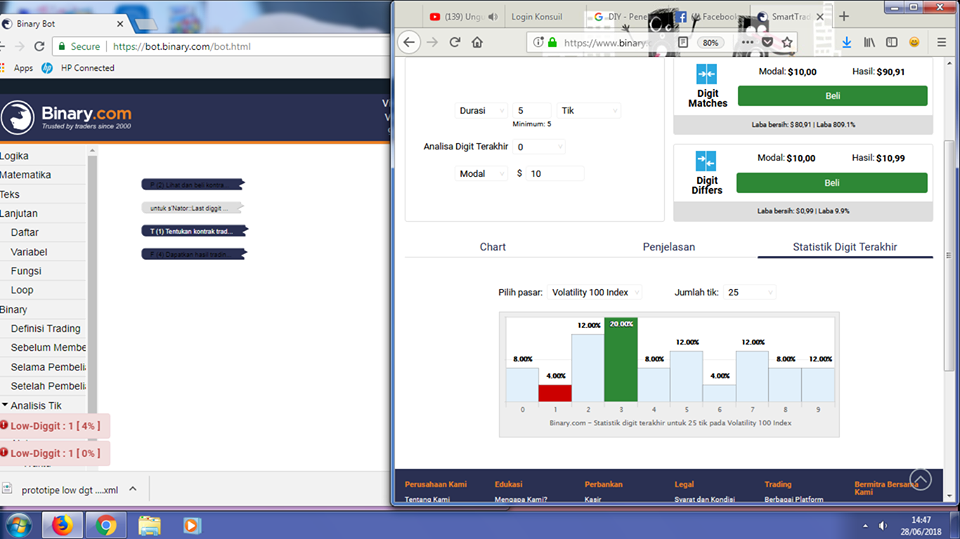Screen dimensions: 960x539
Task: Open Firefox downloads arrow
Action: (847, 42)
